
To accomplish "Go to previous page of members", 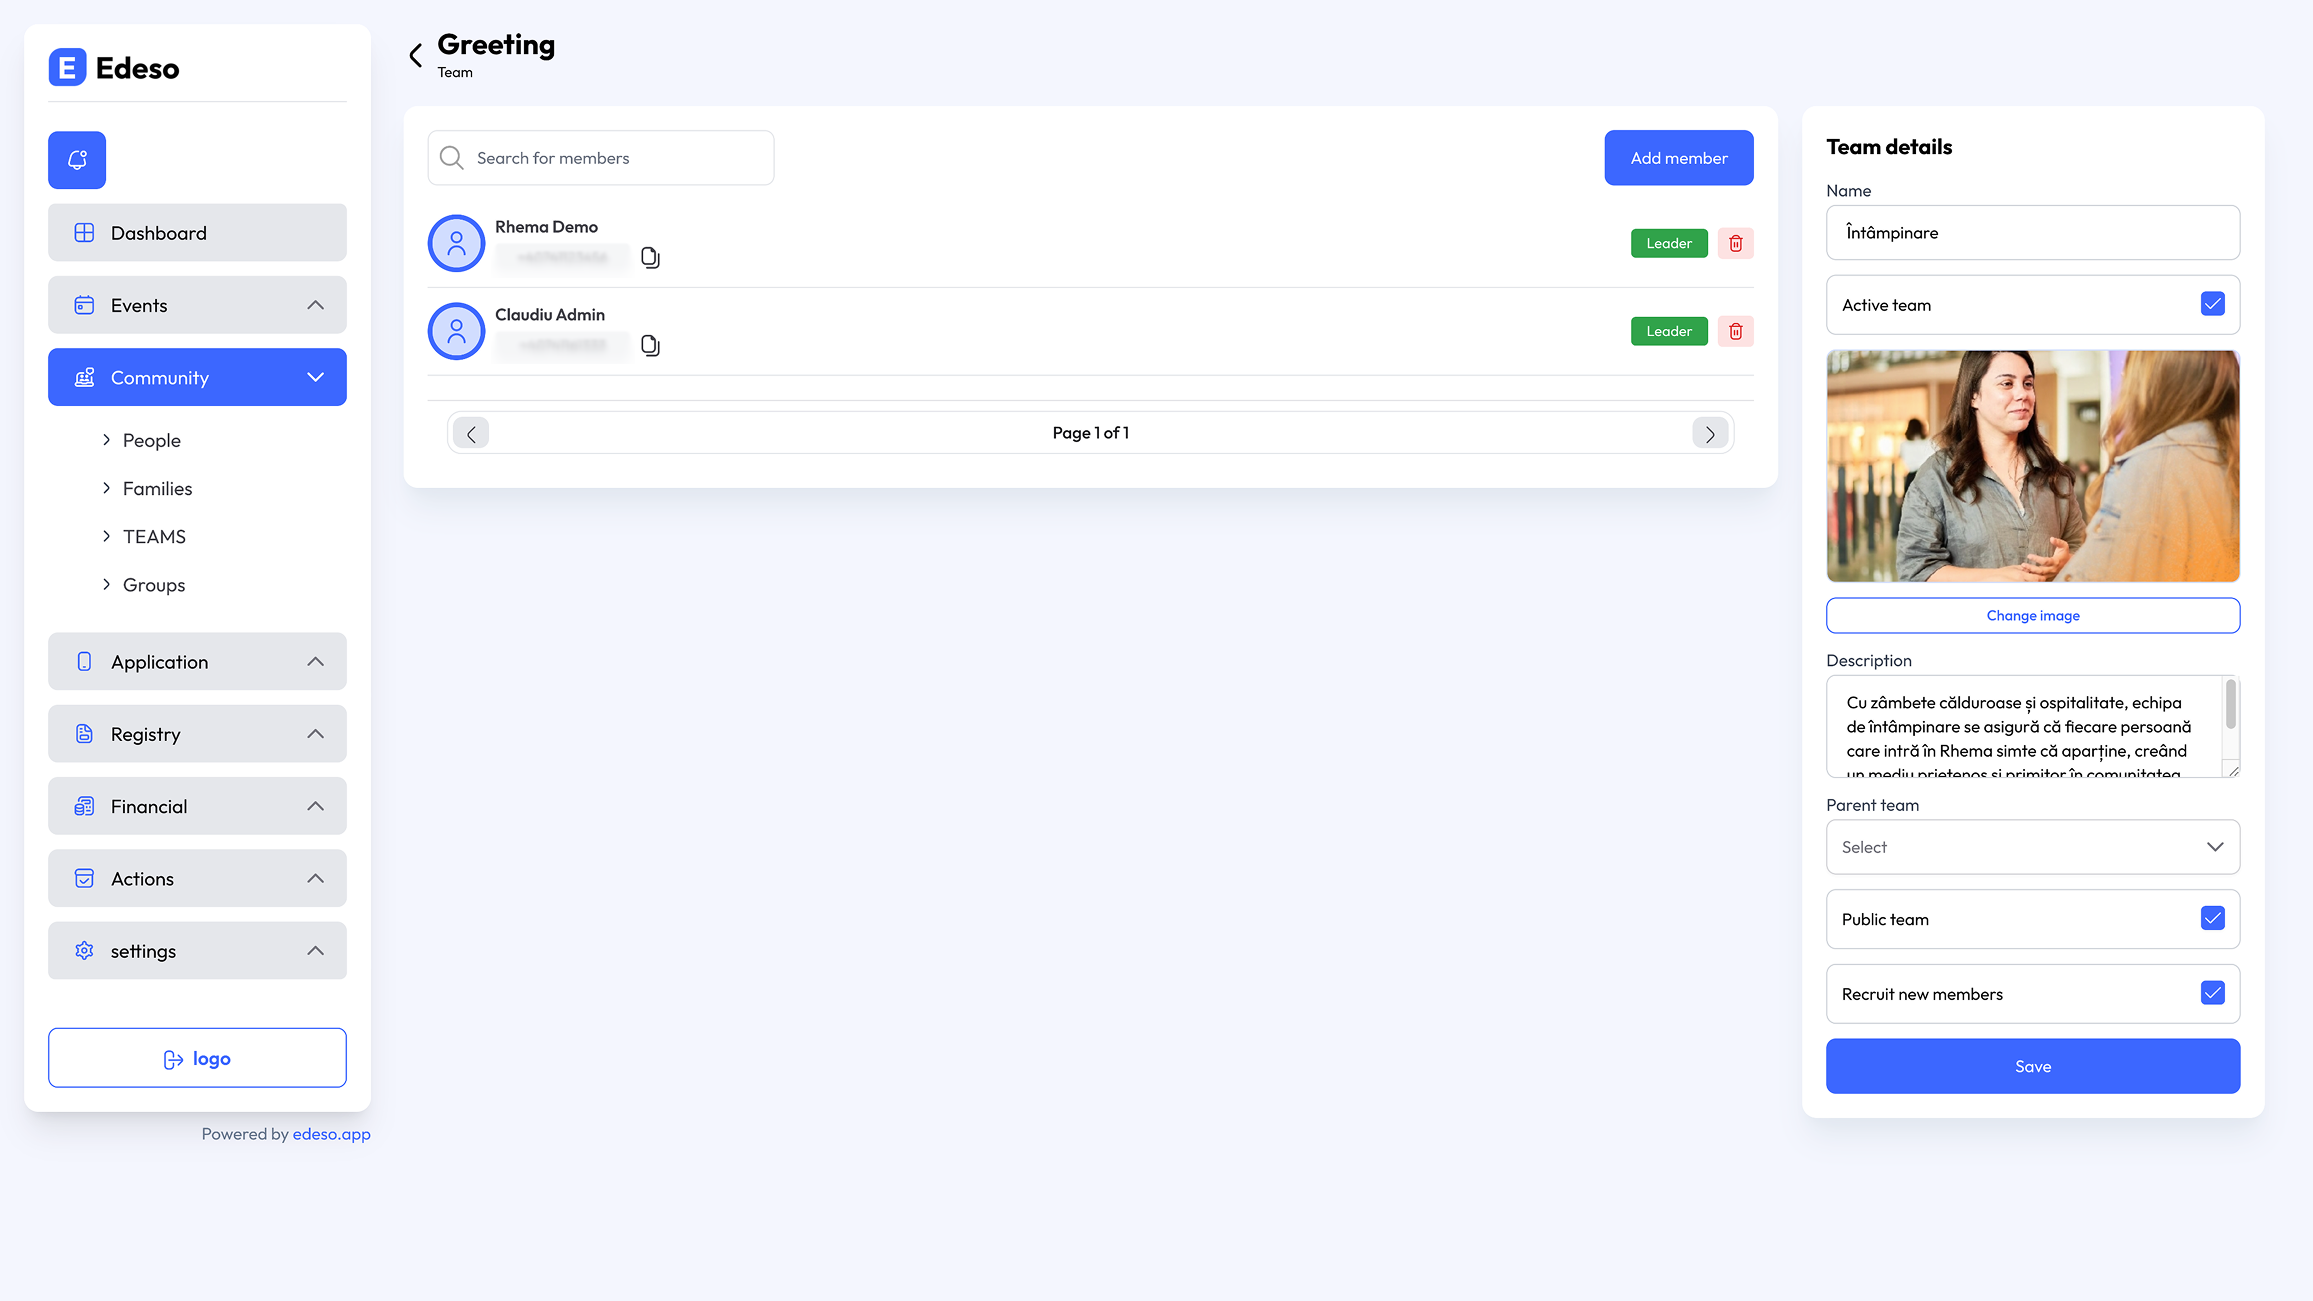I will click(x=471, y=433).
